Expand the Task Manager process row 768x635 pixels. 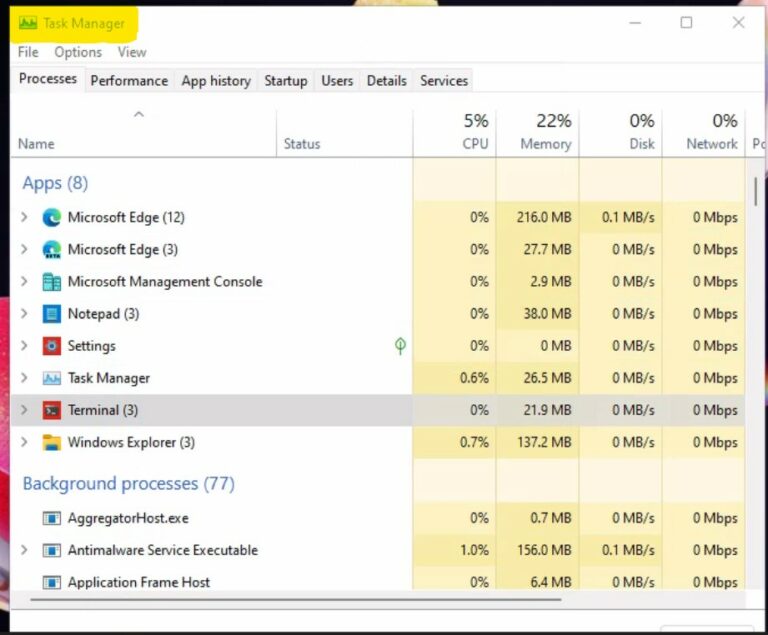point(24,377)
